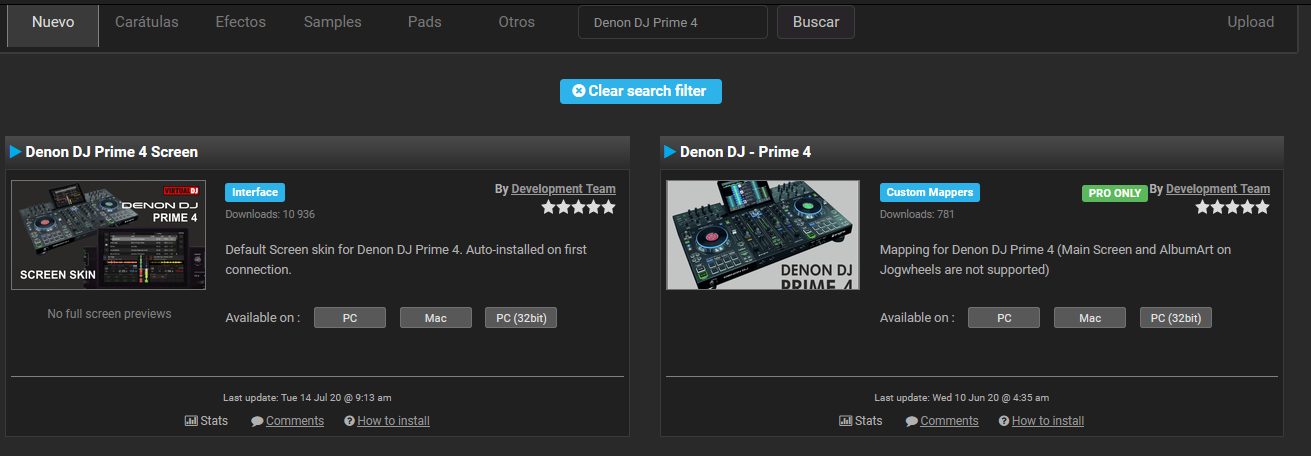View the Denon DJ Prime 4 mapper thumbnail

763,235
